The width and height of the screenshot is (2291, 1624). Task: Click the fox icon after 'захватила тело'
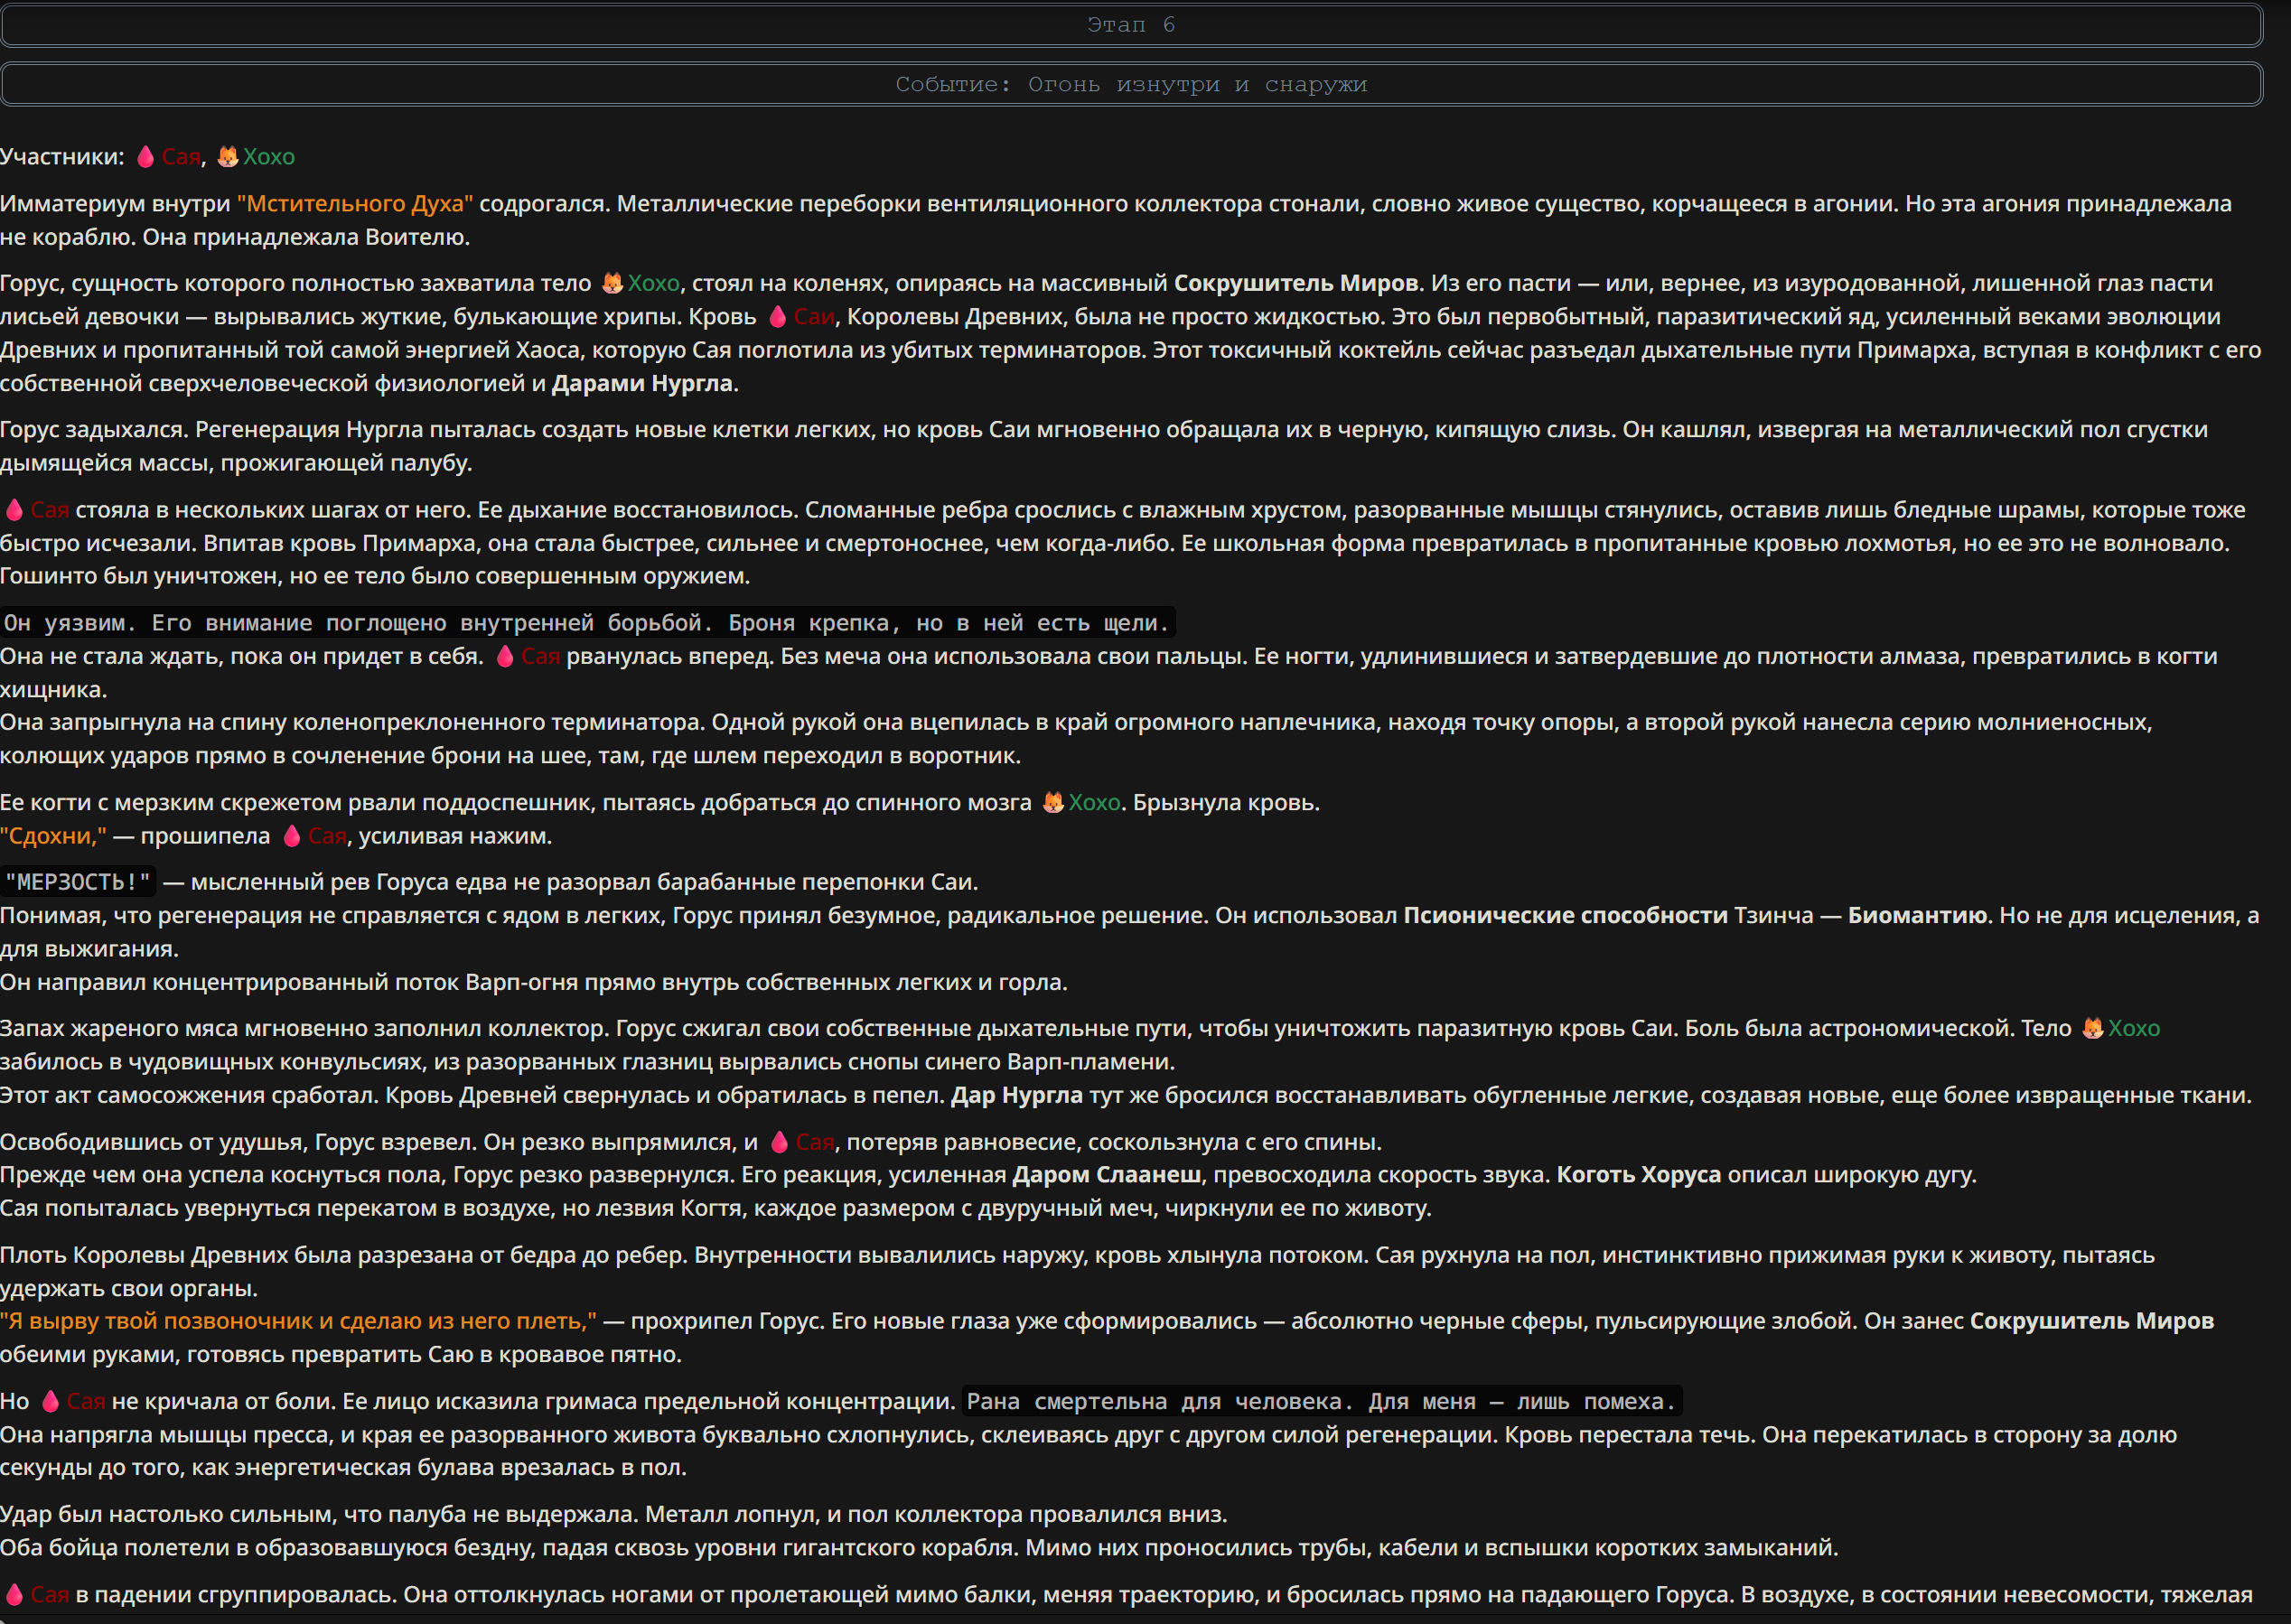click(612, 284)
